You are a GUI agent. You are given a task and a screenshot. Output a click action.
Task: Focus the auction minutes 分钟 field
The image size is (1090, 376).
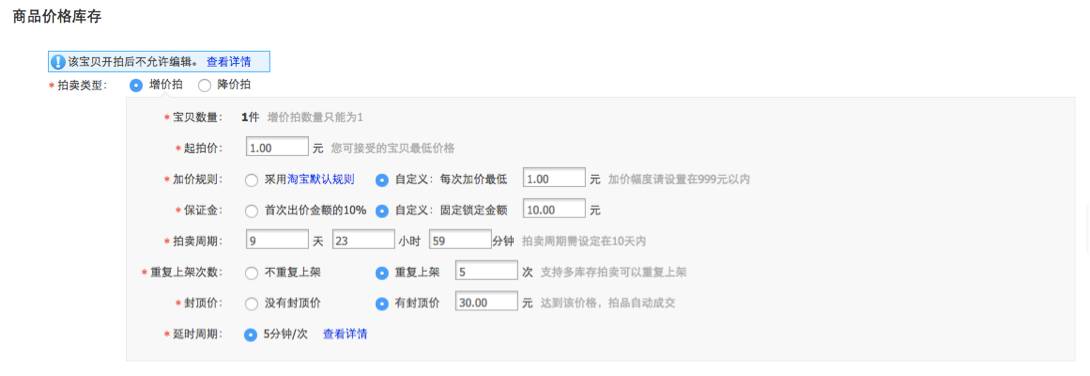461,240
